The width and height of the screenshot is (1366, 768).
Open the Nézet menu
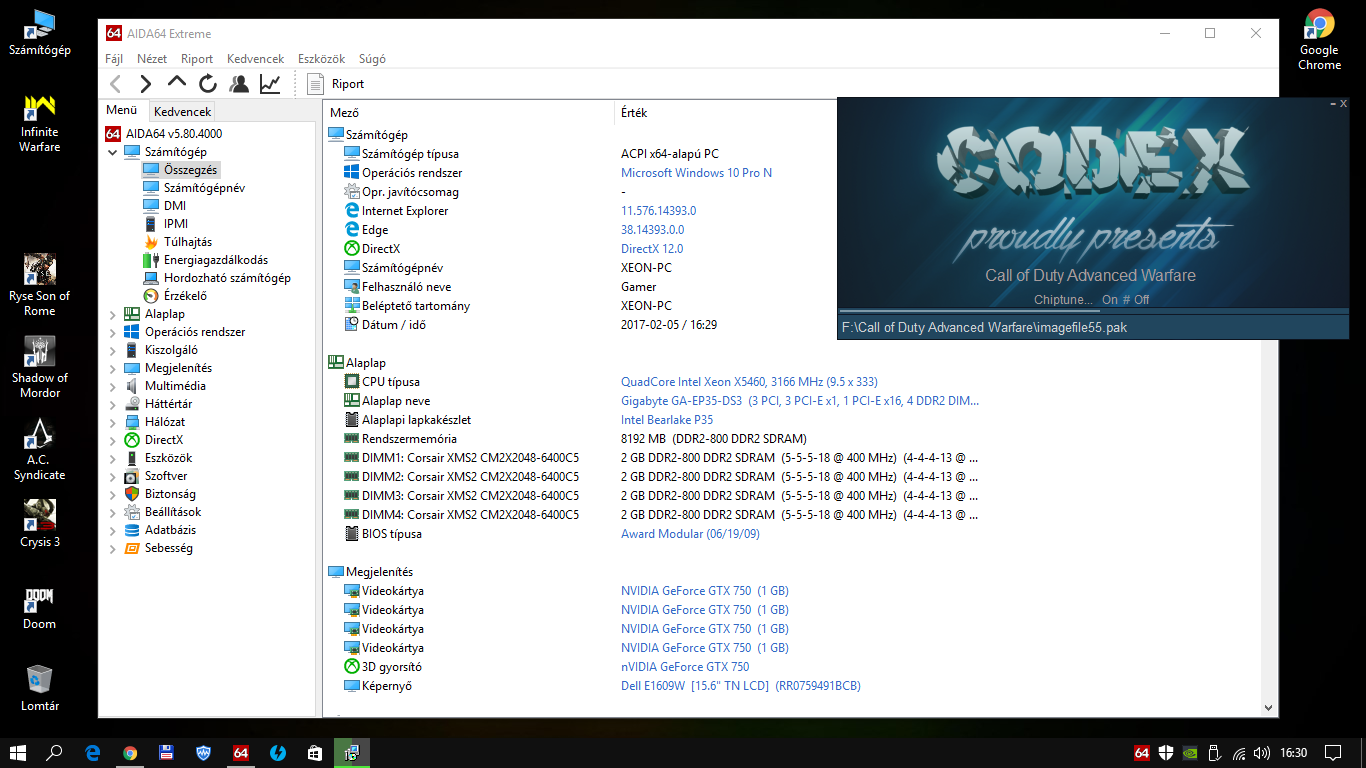click(152, 59)
